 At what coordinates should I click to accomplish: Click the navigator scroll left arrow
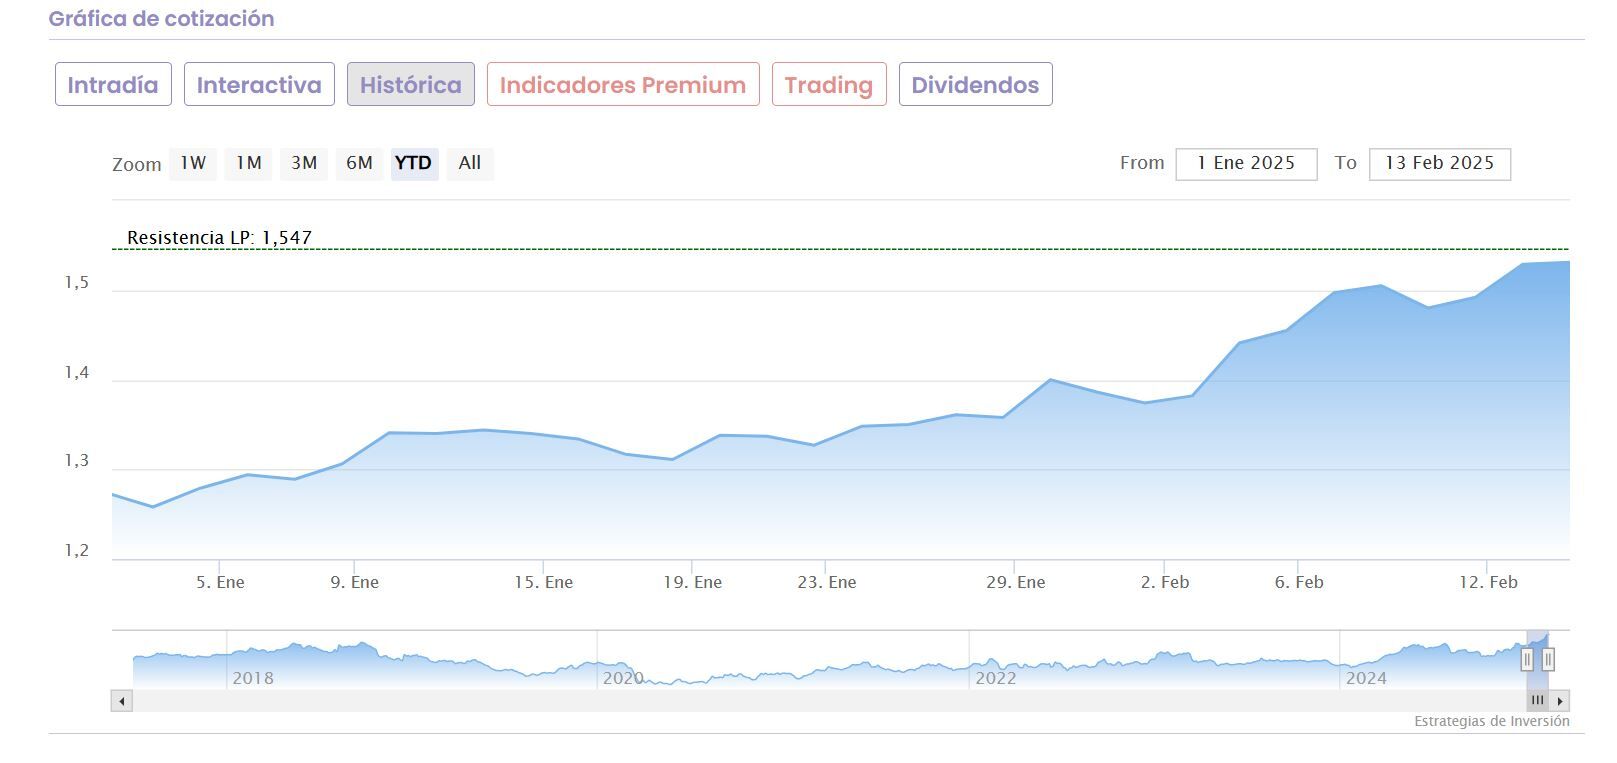[x=122, y=701]
